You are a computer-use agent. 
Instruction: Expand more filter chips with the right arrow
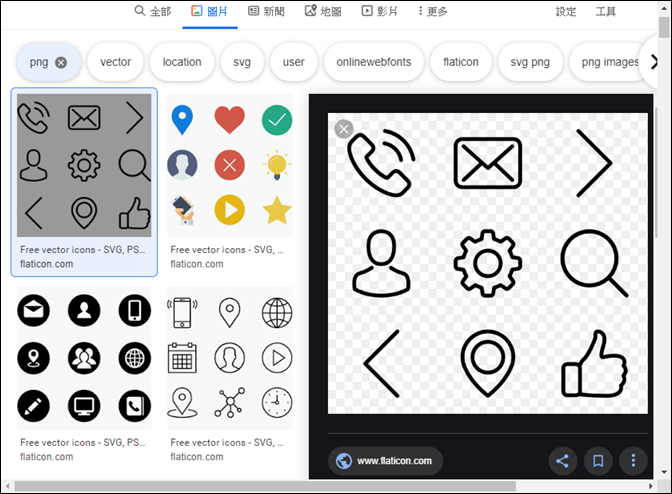coord(654,62)
